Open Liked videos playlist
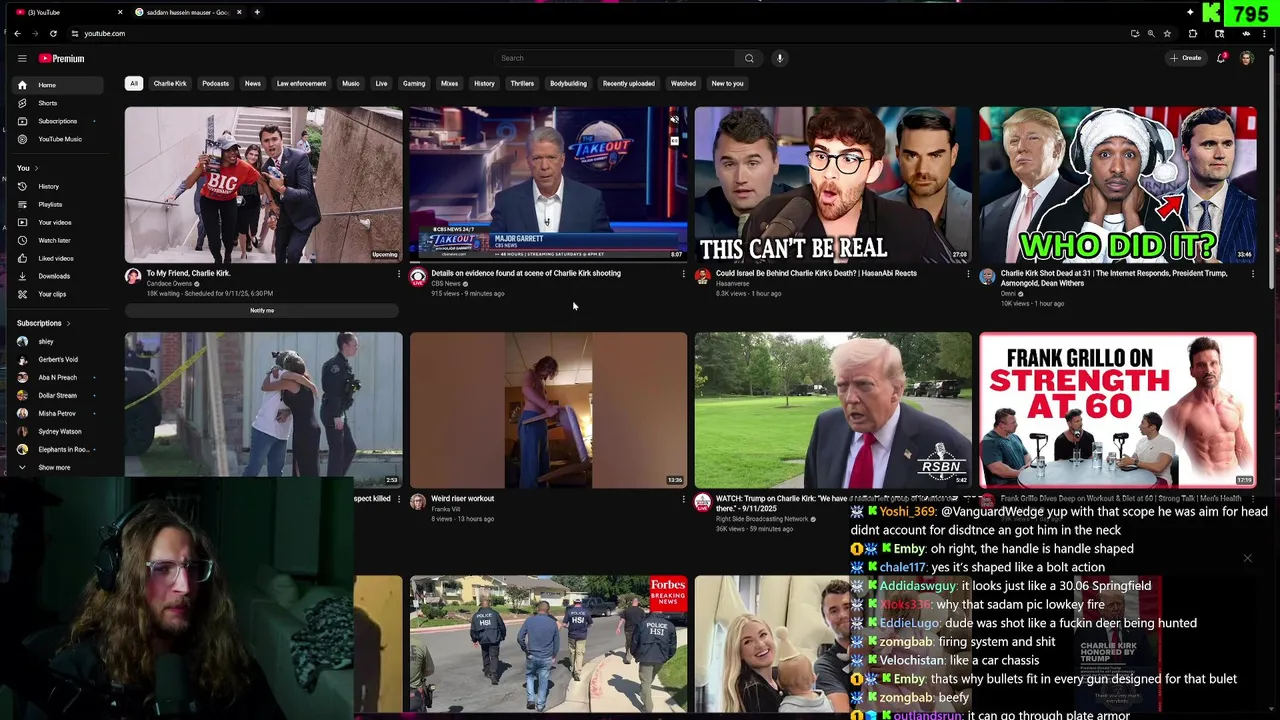 click(x=58, y=258)
